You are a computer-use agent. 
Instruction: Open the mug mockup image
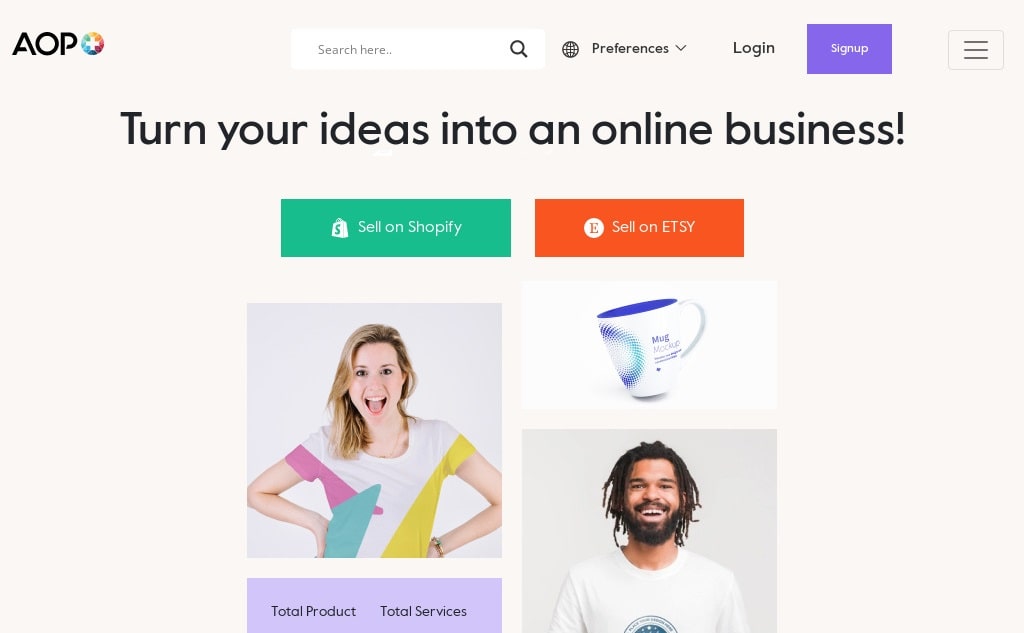(x=649, y=345)
